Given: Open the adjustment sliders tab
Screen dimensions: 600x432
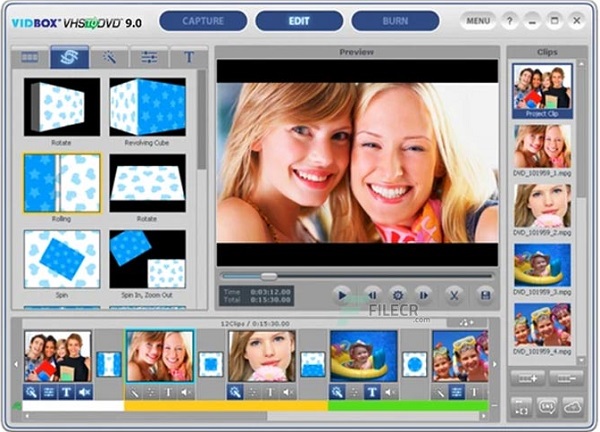Looking at the screenshot, I should 149,57.
